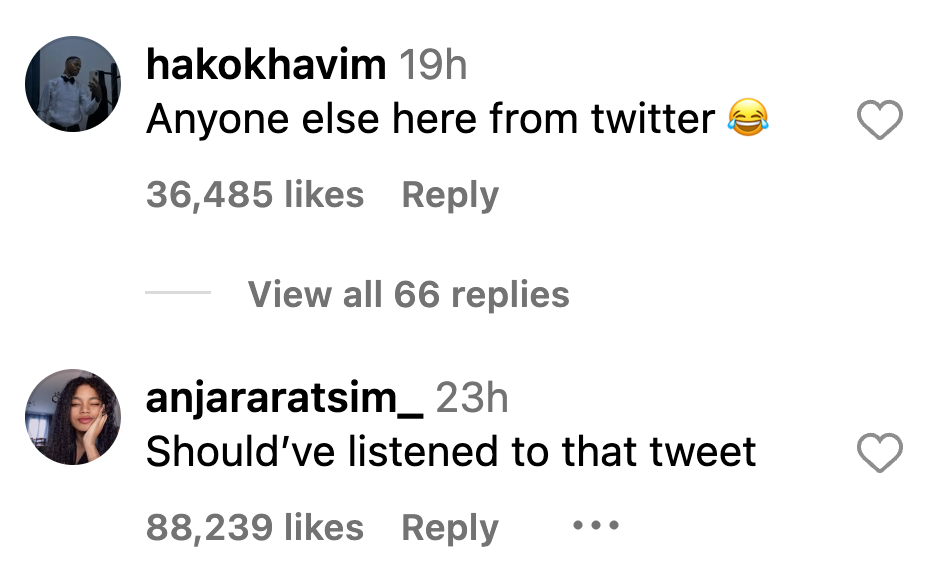The height and width of the screenshot is (576, 940).
Task: Like hakokhavim's comment with the heart icon
Action: [x=880, y=122]
